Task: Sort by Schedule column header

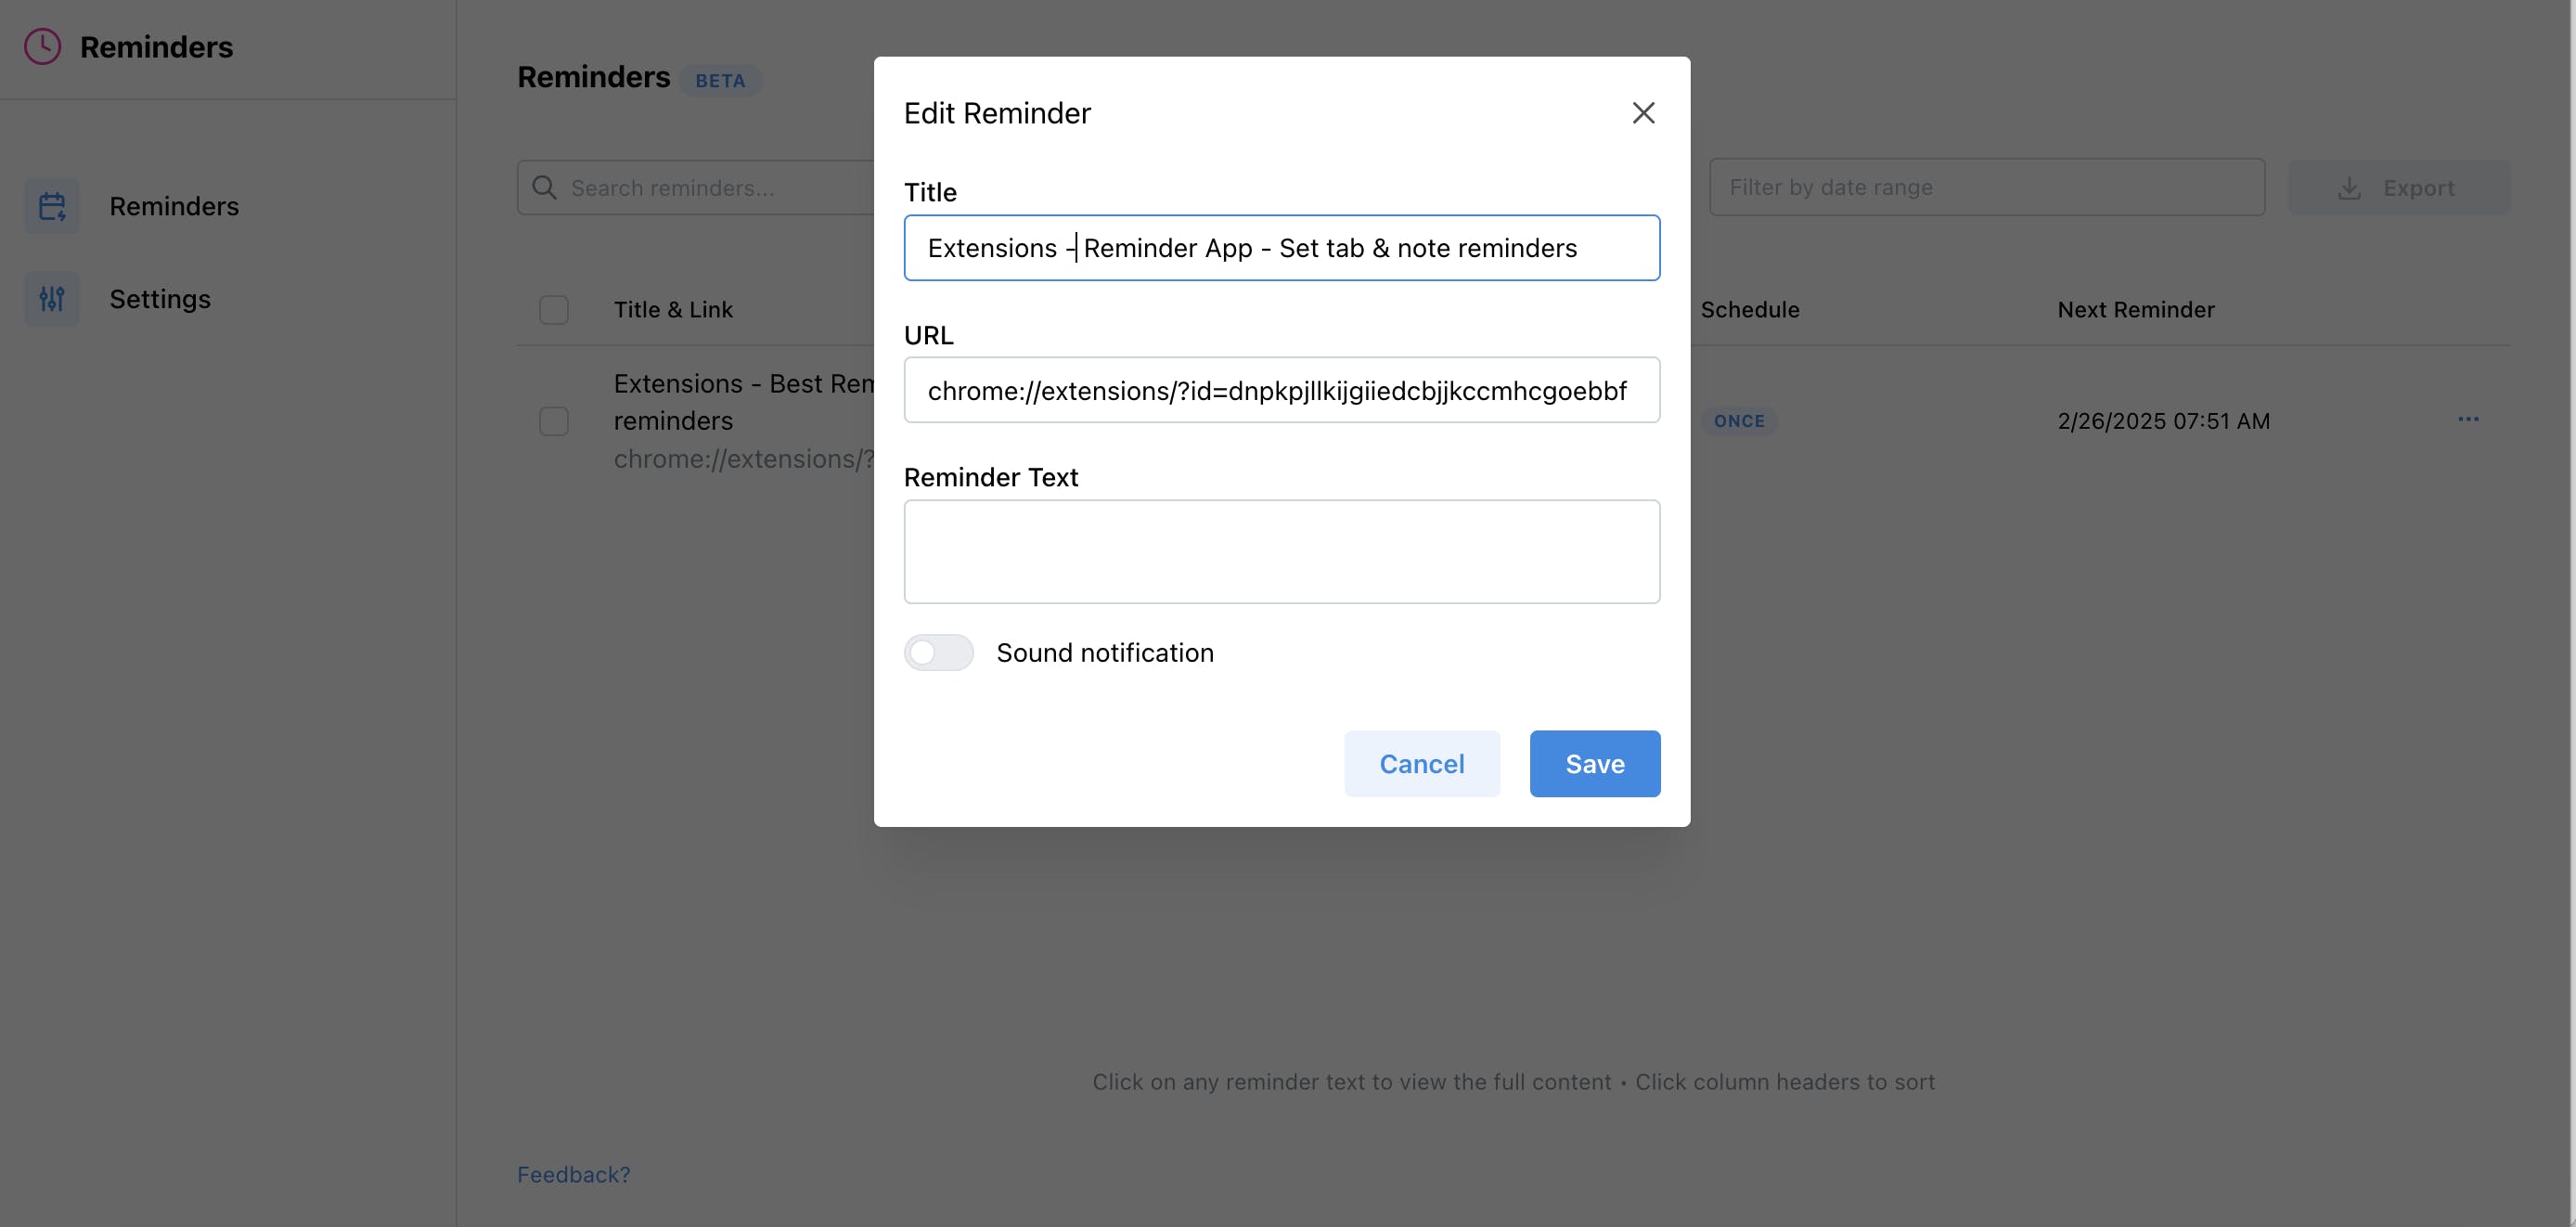Action: click(1750, 310)
